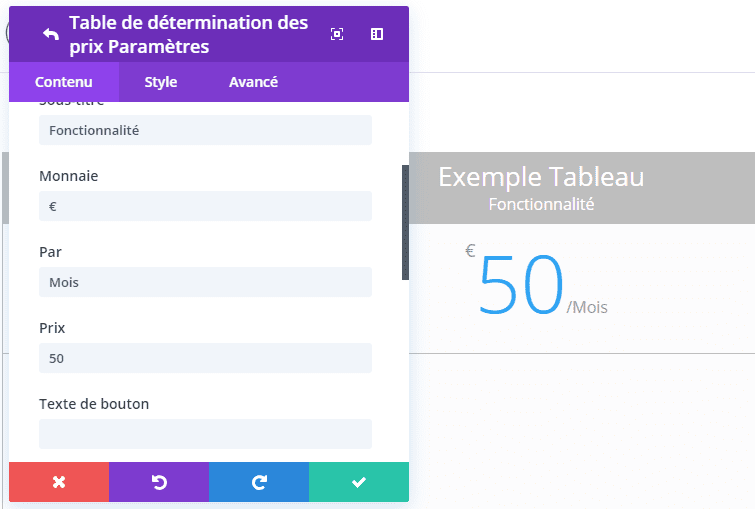Switch to the Contenu tab
755x509 pixels.
[64, 82]
